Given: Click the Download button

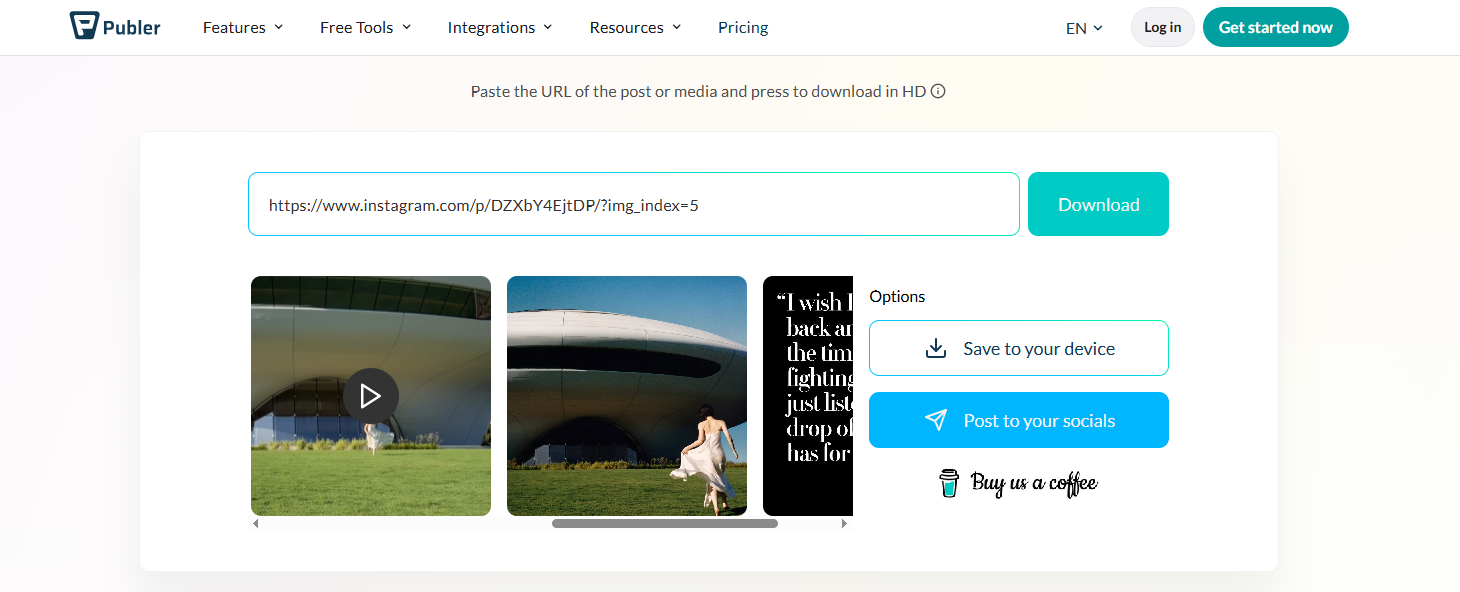Looking at the screenshot, I should click(x=1098, y=204).
